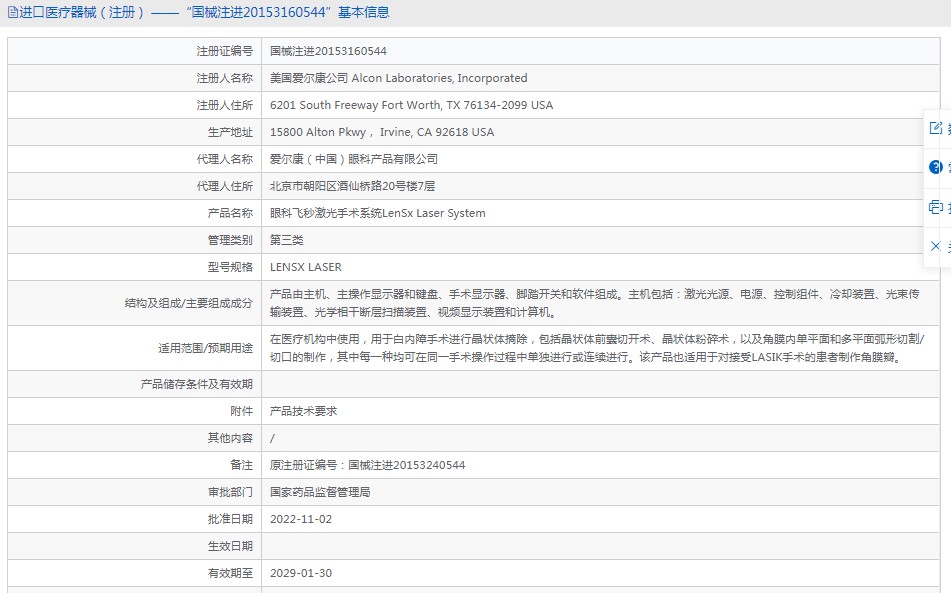Select registration number 国械注进20153160544 value cell
951x593 pixels.
click(x=328, y=51)
